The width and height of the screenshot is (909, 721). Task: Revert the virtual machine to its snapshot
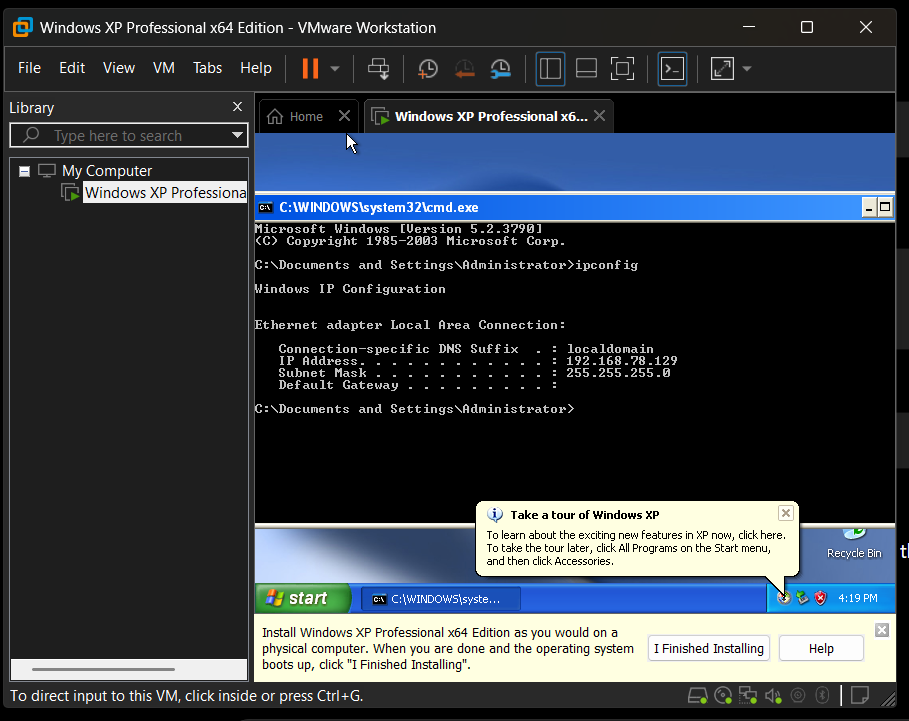[464, 68]
